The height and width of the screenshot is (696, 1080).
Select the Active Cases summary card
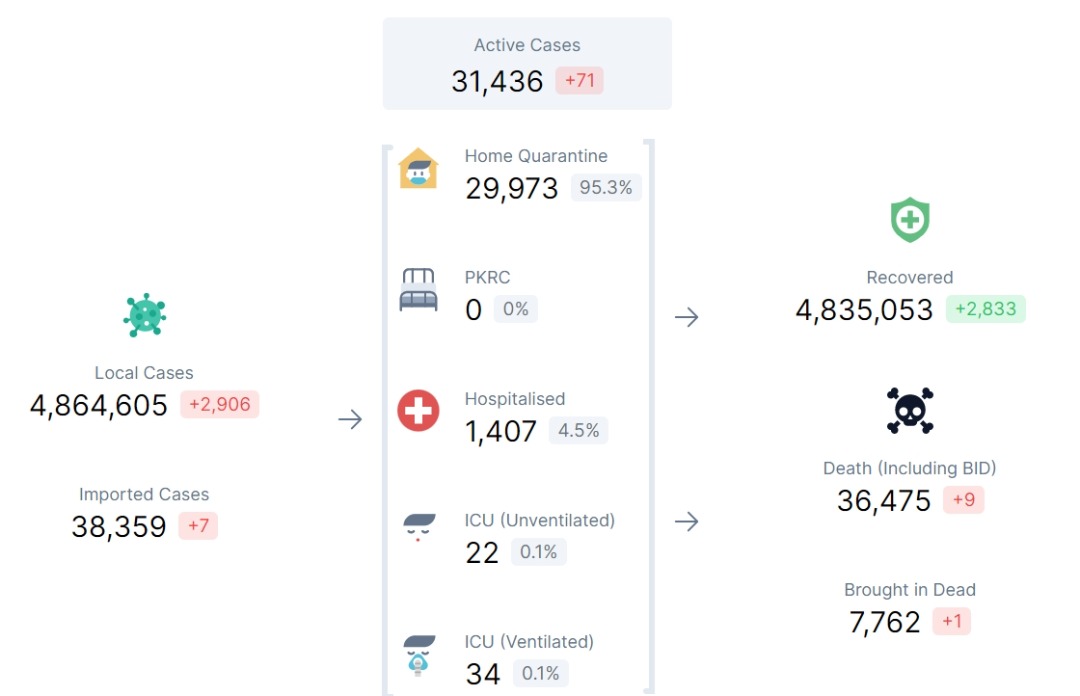[527, 63]
